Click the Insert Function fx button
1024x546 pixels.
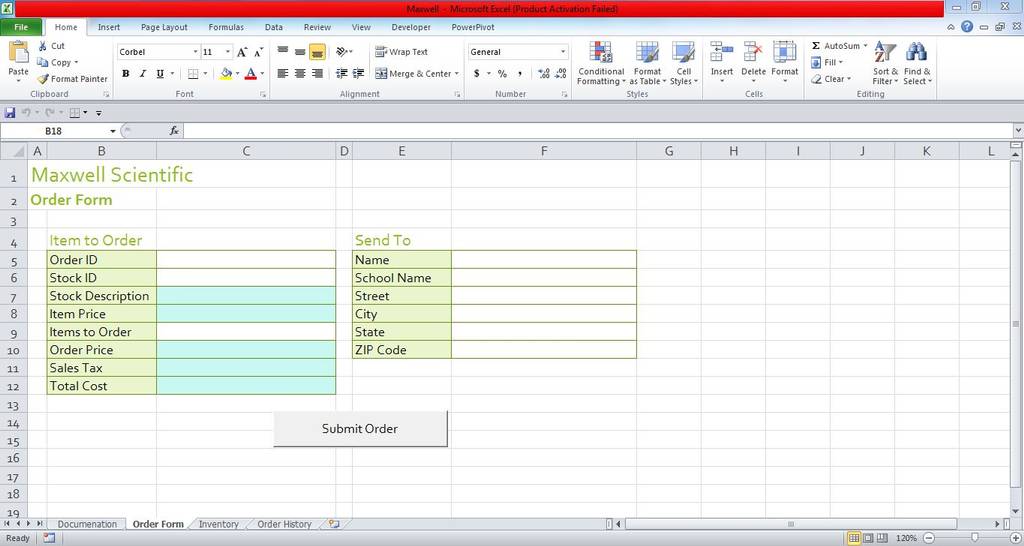click(174, 131)
